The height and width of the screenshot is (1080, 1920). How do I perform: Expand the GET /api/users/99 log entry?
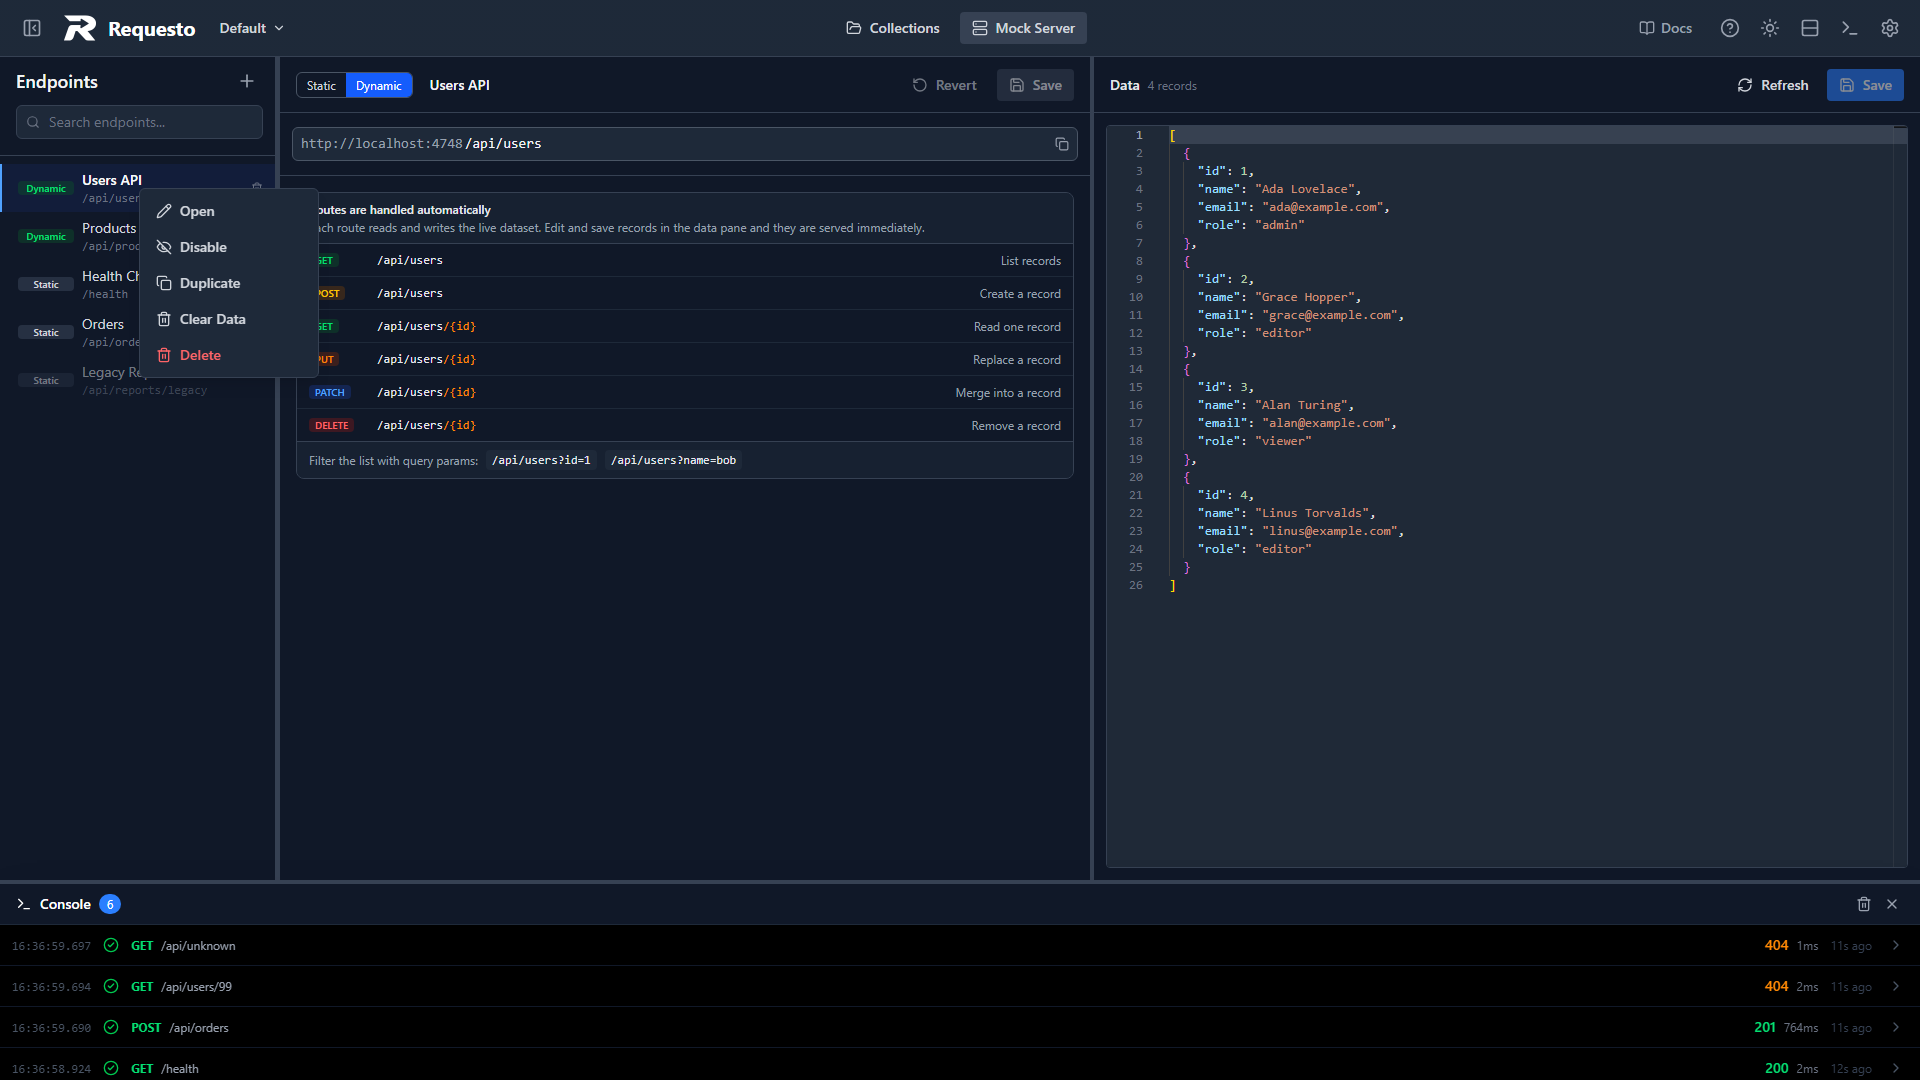(x=960, y=987)
